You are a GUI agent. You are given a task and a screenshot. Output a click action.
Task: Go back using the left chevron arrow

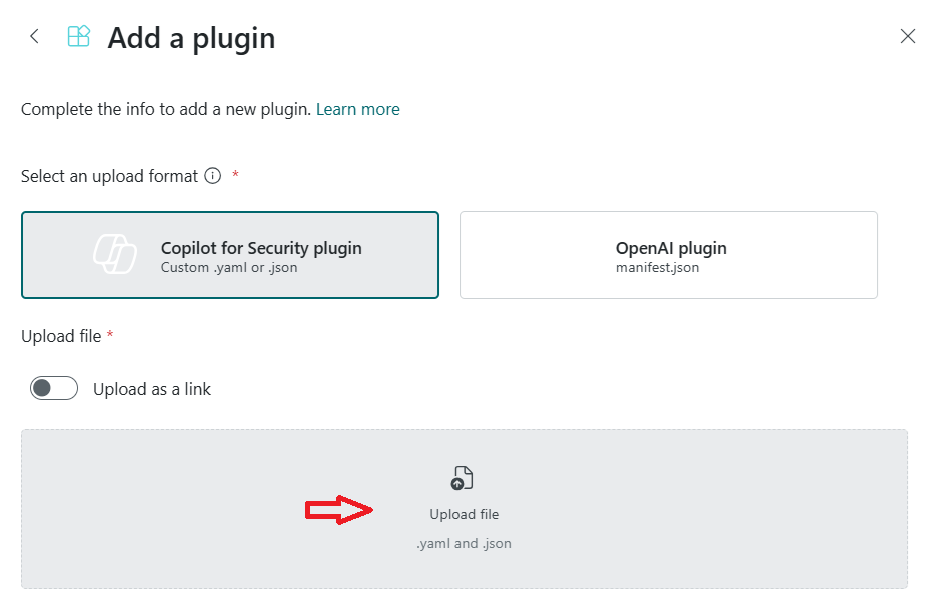pos(34,37)
